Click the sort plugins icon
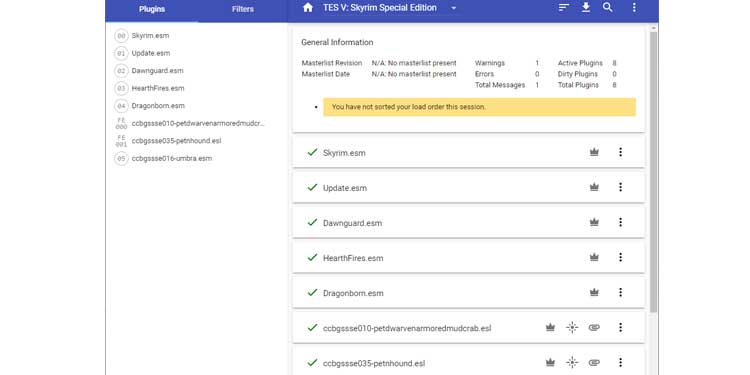The width and height of the screenshot is (750, 375). 564,8
